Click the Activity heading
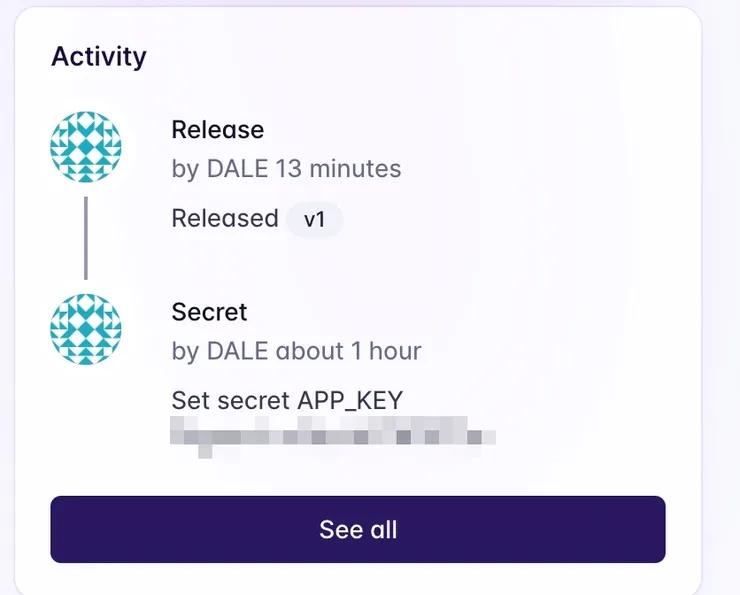Viewport: 740px width, 595px height. 99,56
